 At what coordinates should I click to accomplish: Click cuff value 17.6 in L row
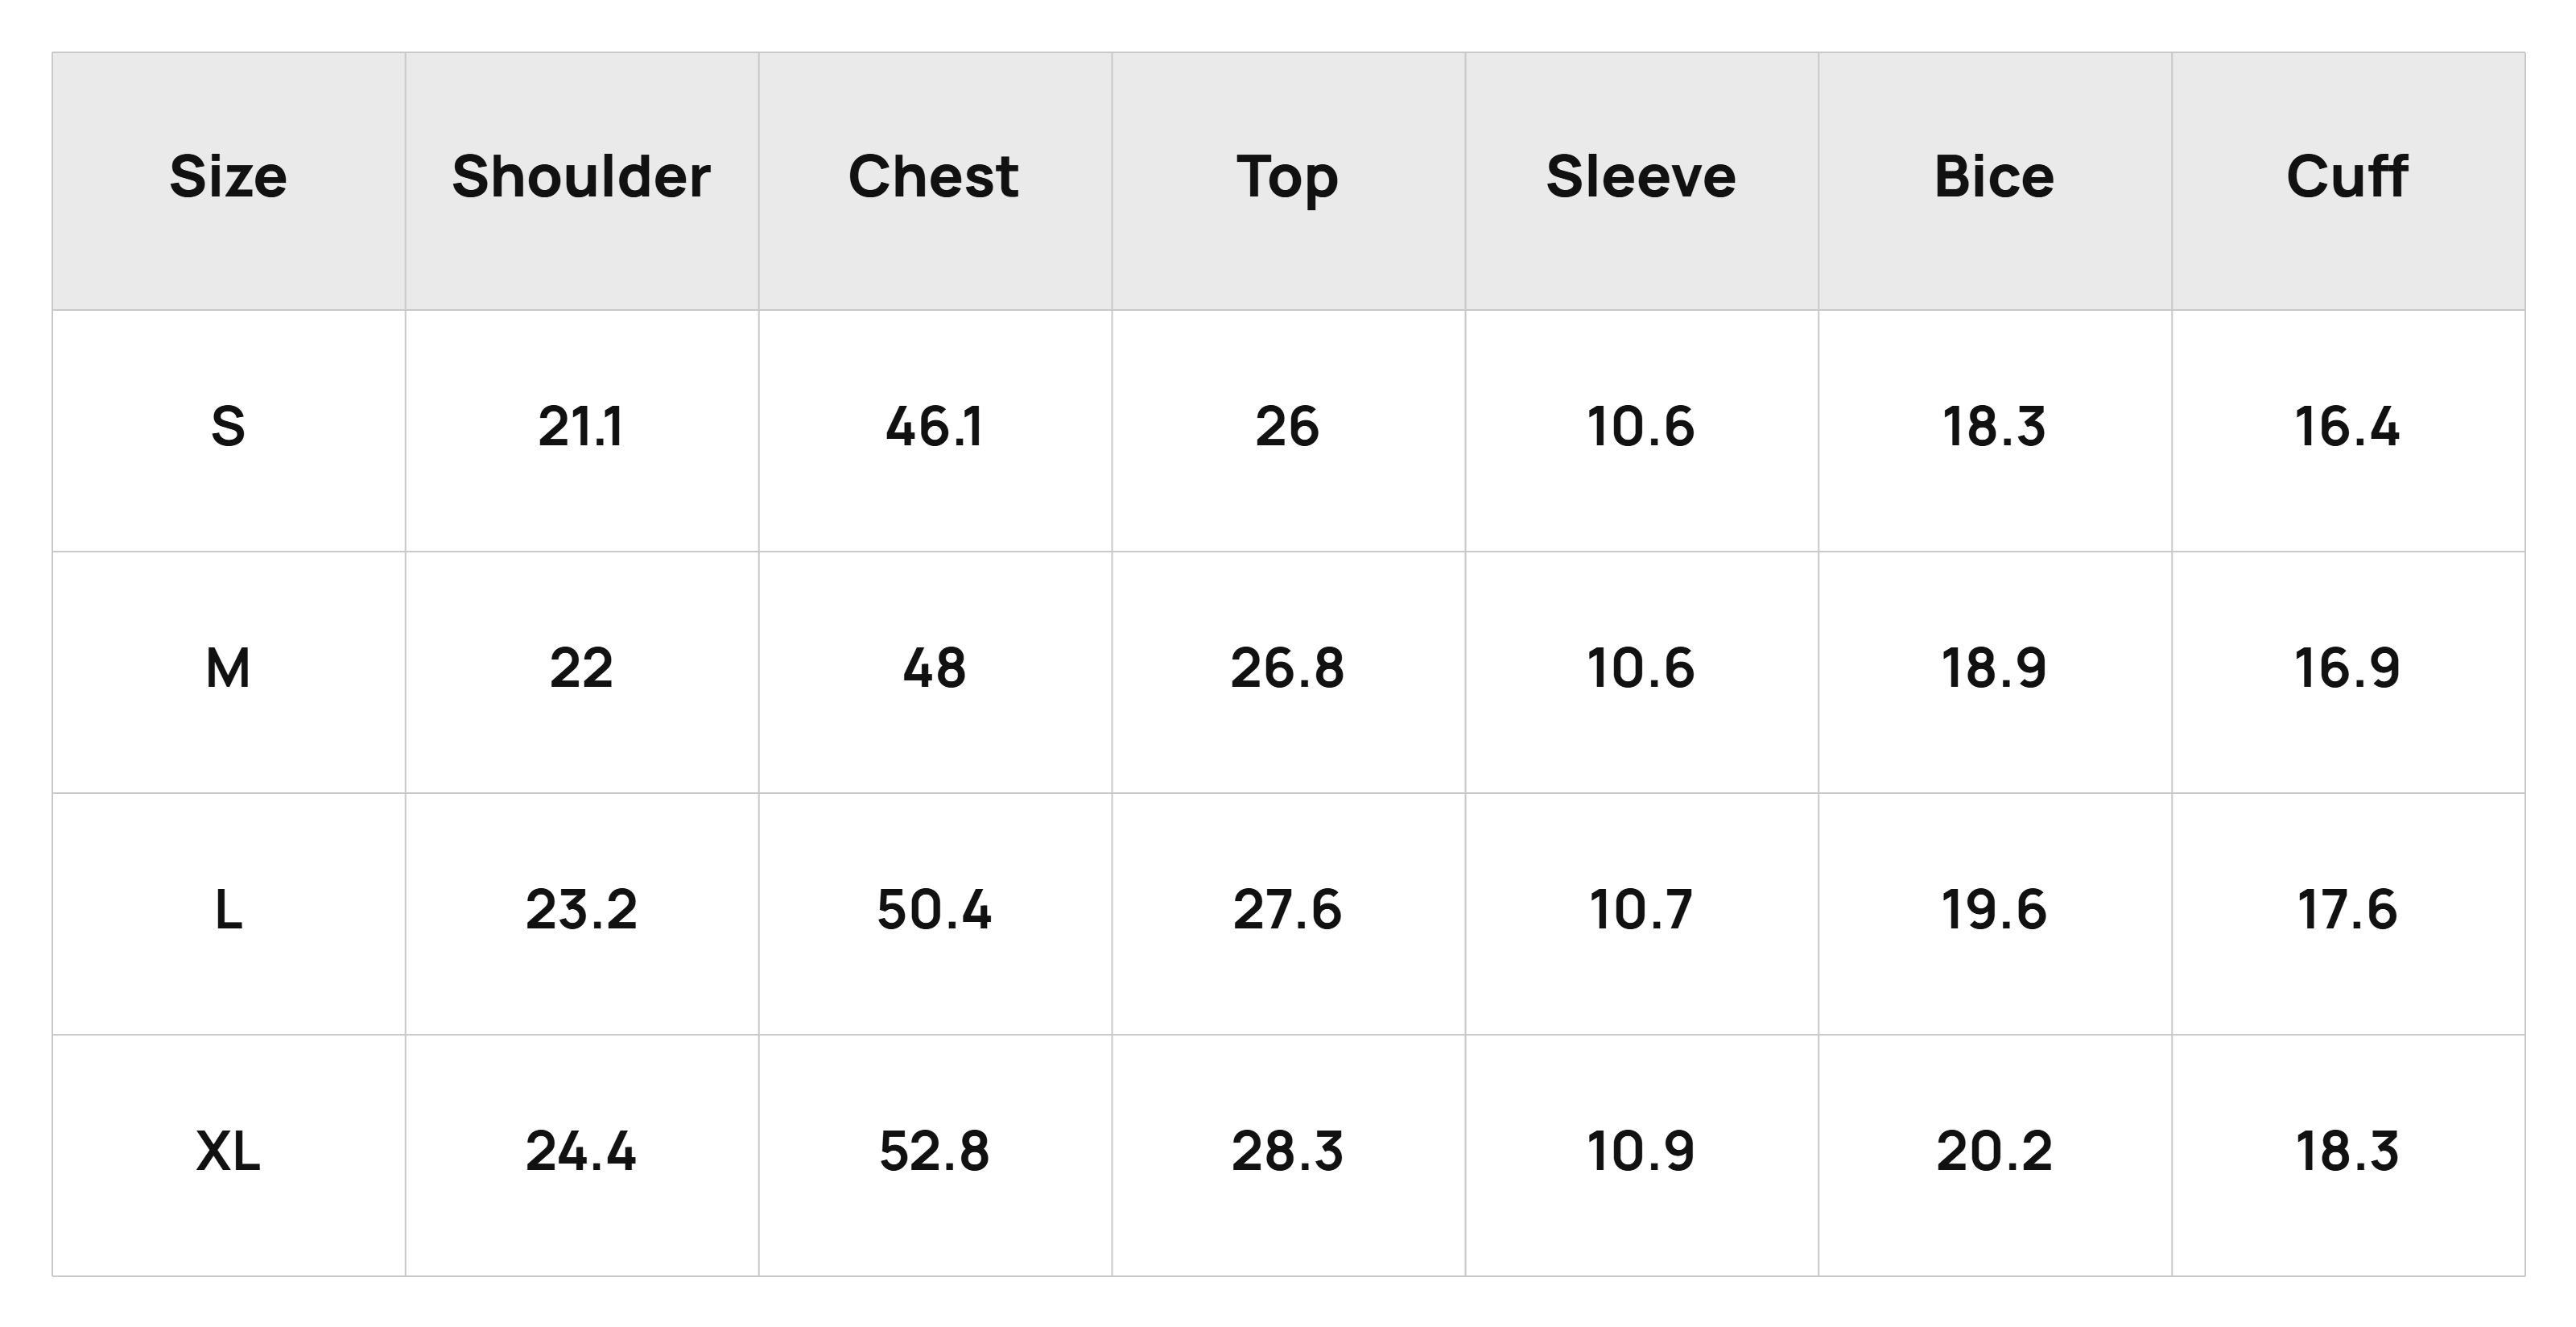[x=2347, y=910]
